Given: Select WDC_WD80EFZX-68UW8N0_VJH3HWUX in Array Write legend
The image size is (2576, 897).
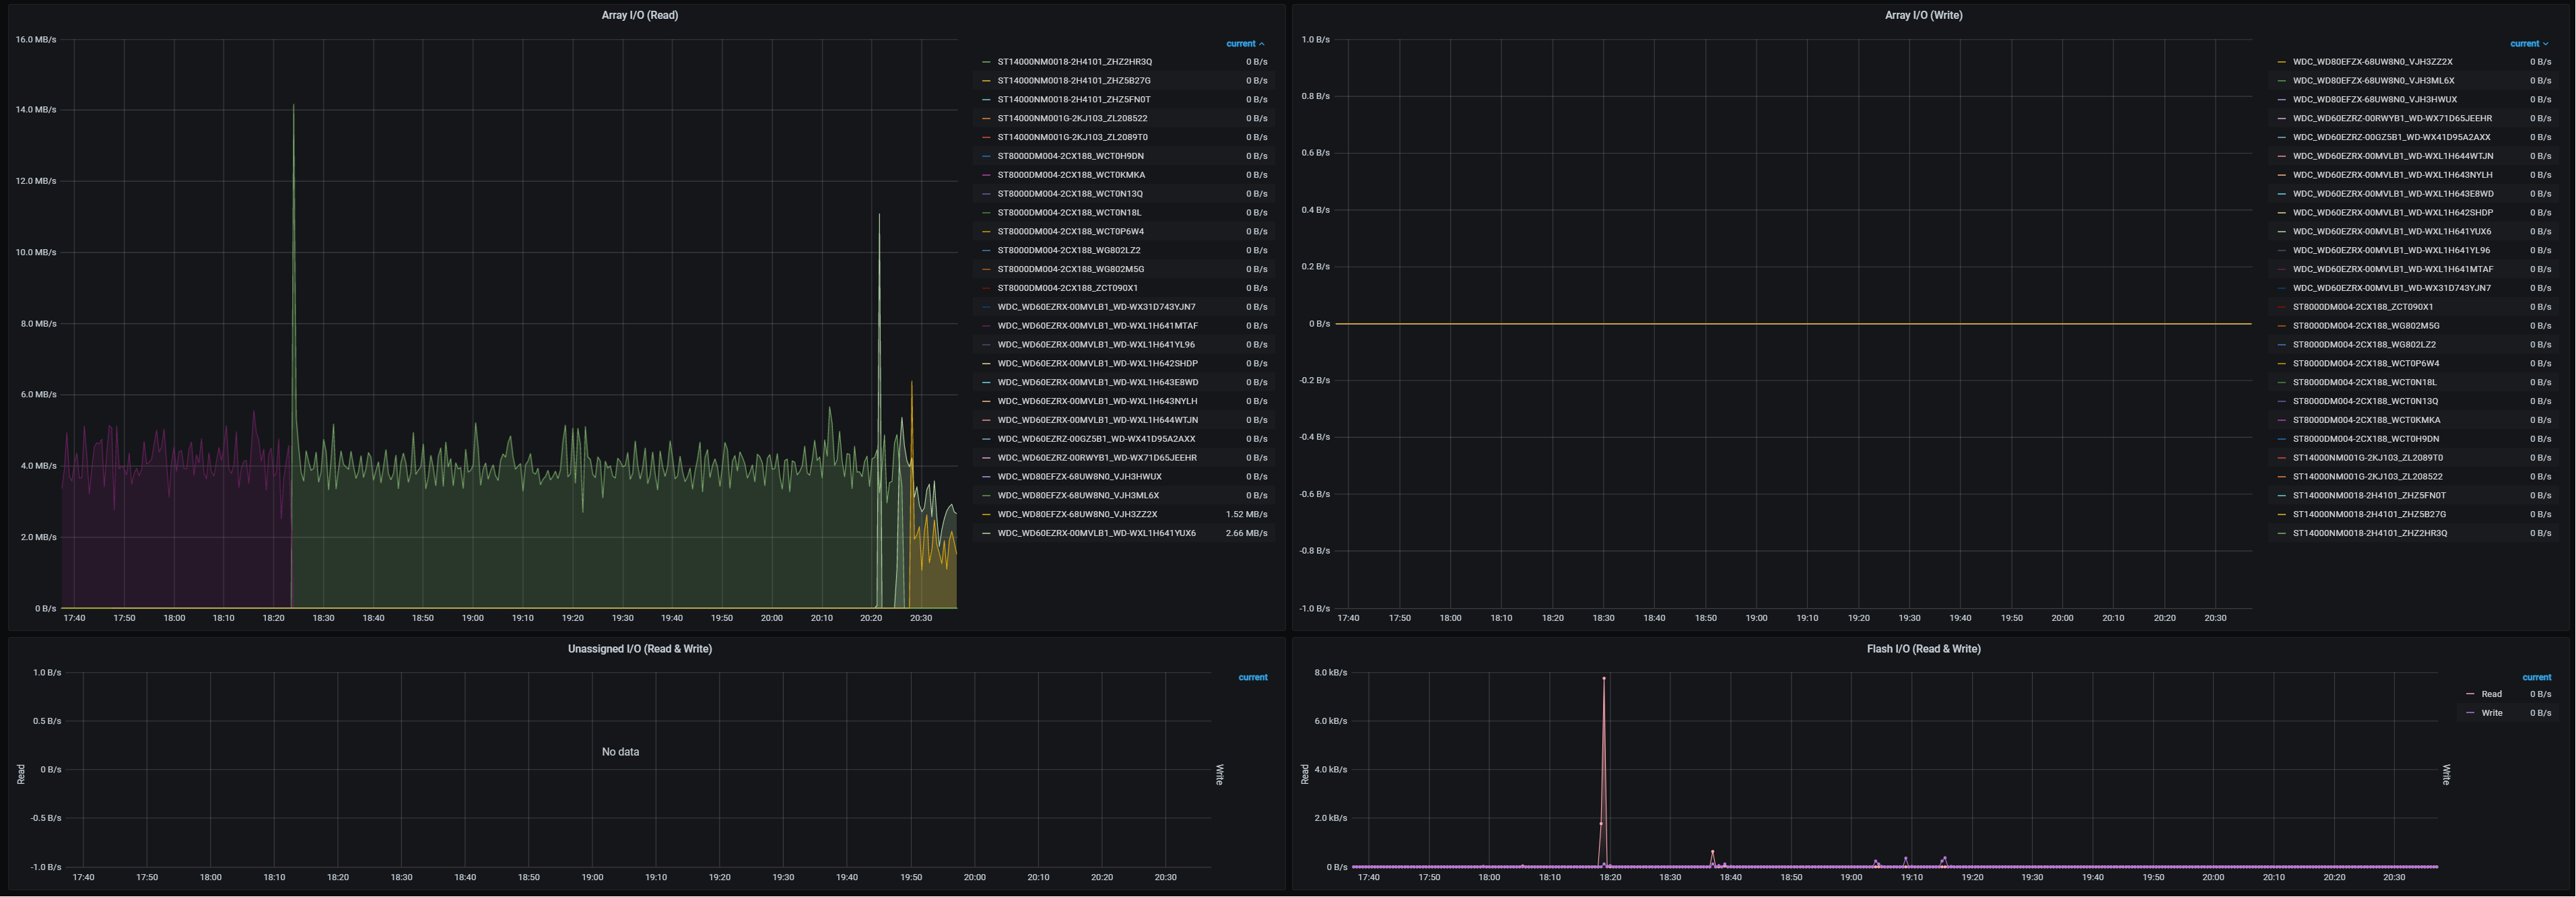Looking at the screenshot, I should 2374,100.
